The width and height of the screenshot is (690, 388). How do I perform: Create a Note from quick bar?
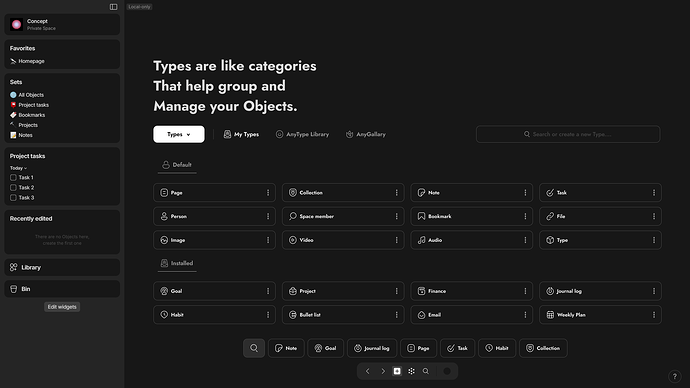286,348
